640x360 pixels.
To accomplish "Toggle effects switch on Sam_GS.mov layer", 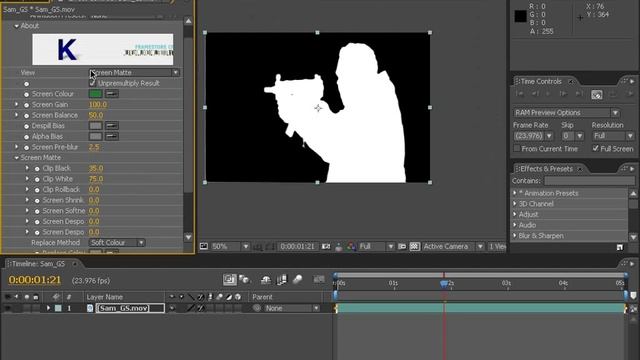I will 200,309.
